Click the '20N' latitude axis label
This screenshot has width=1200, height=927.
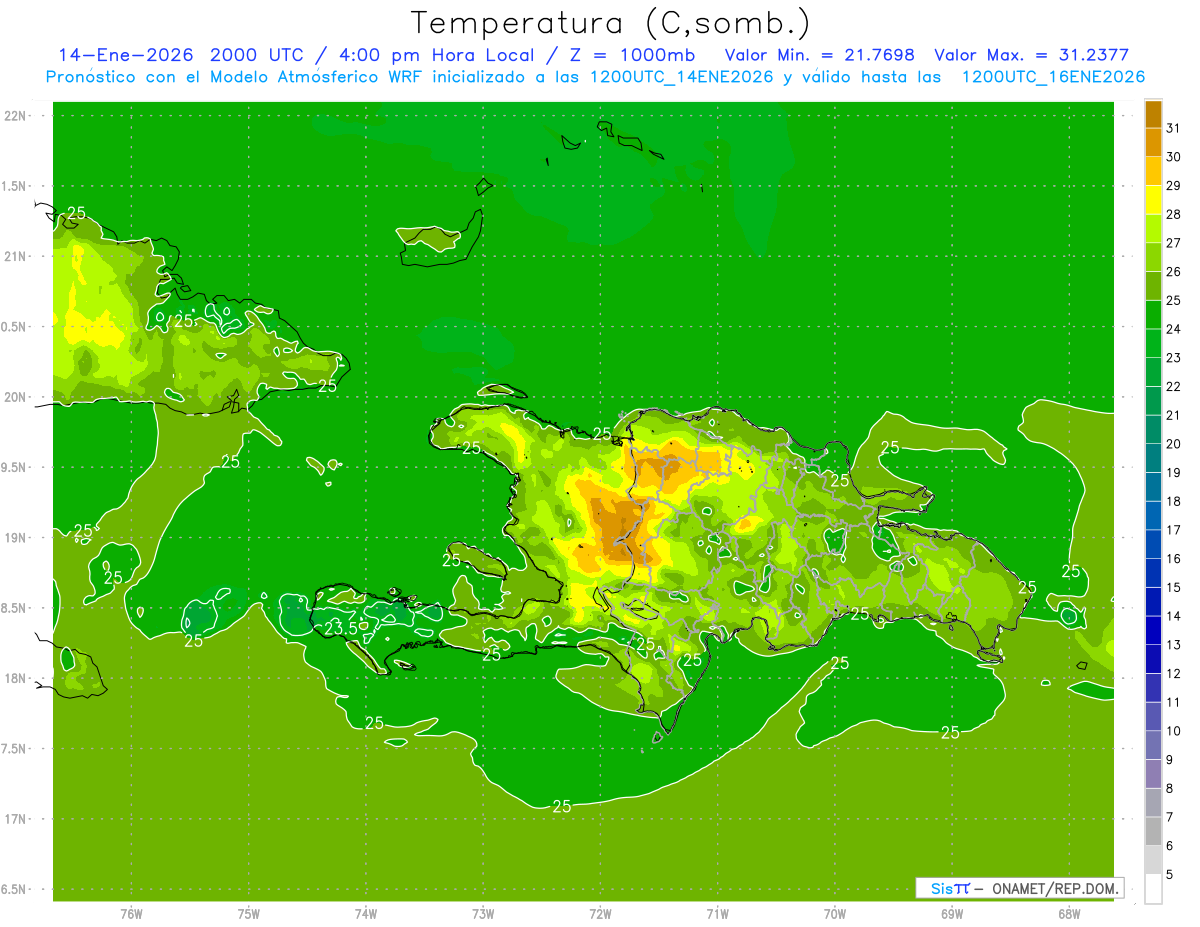tap(15, 397)
